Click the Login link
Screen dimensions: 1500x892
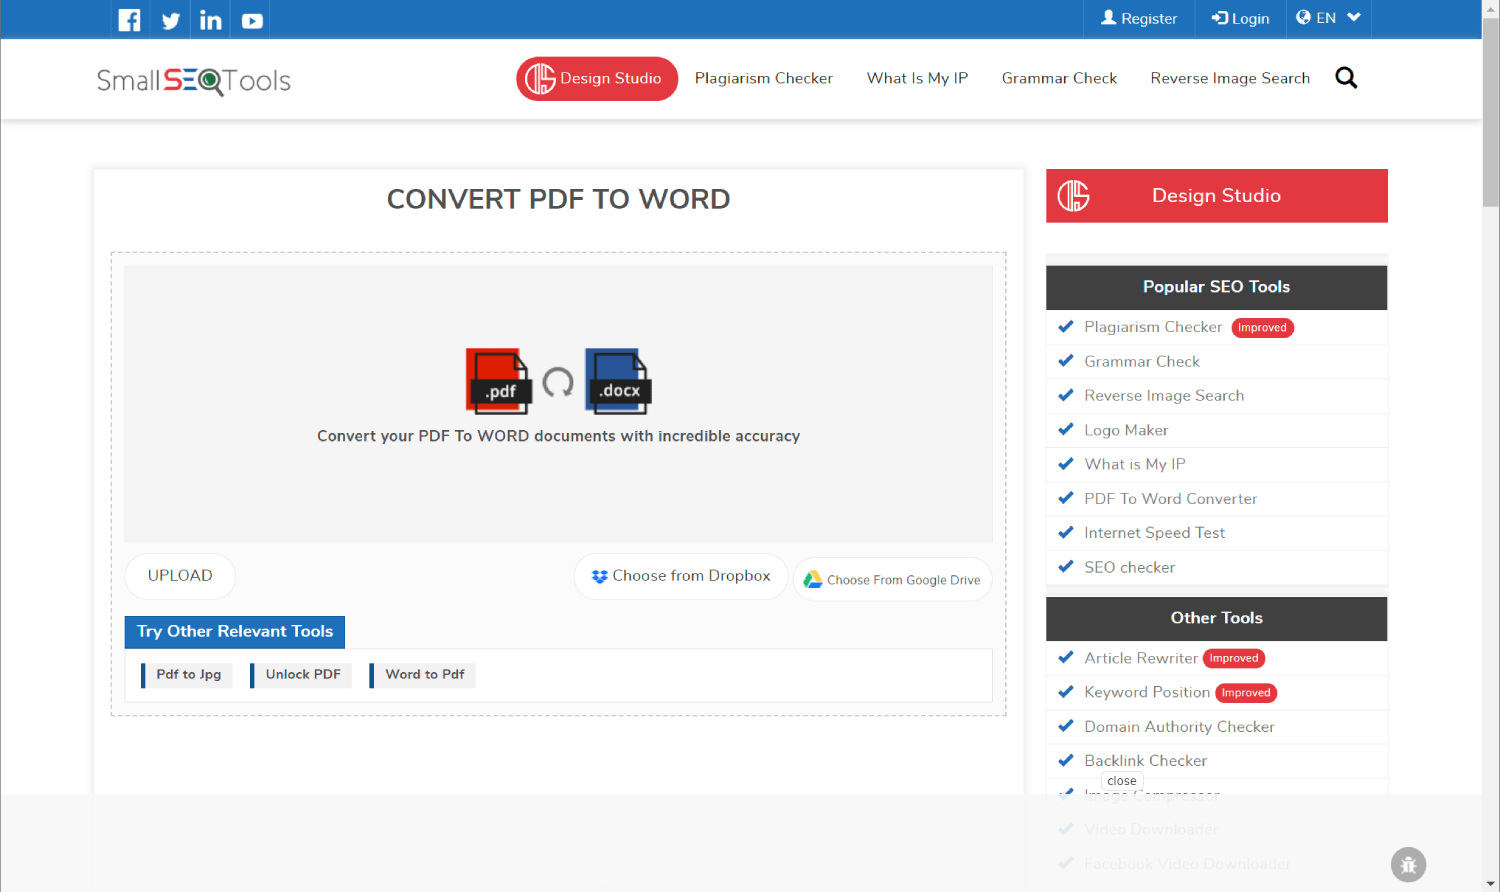point(1240,18)
